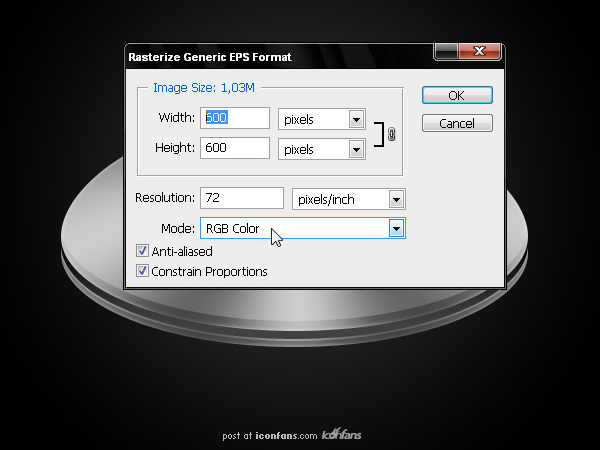Click the Height input field
This screenshot has height=450, width=600.
(x=235, y=148)
